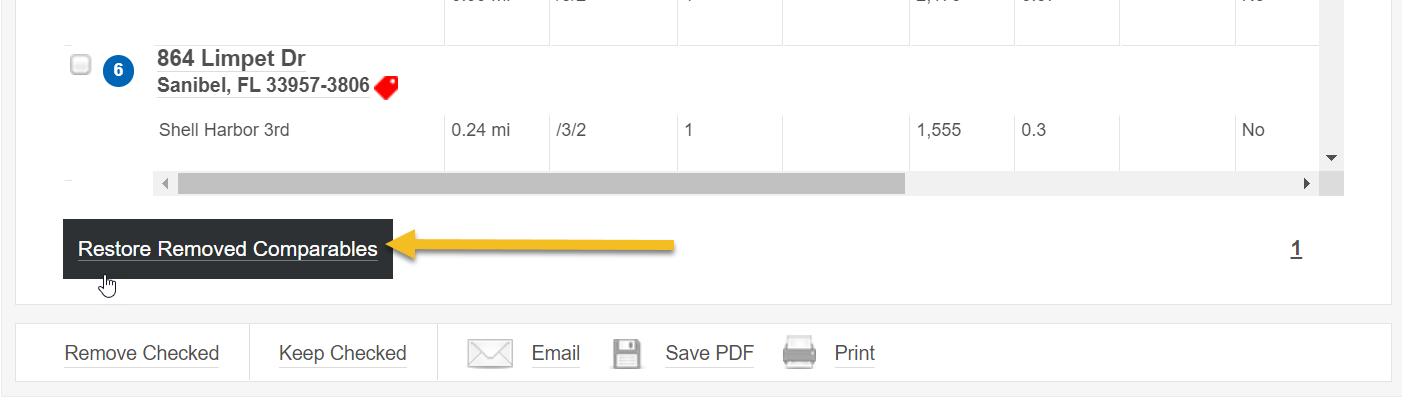Click the horizontal scrollbar right arrow
This screenshot has width=1402, height=404.
[1306, 184]
